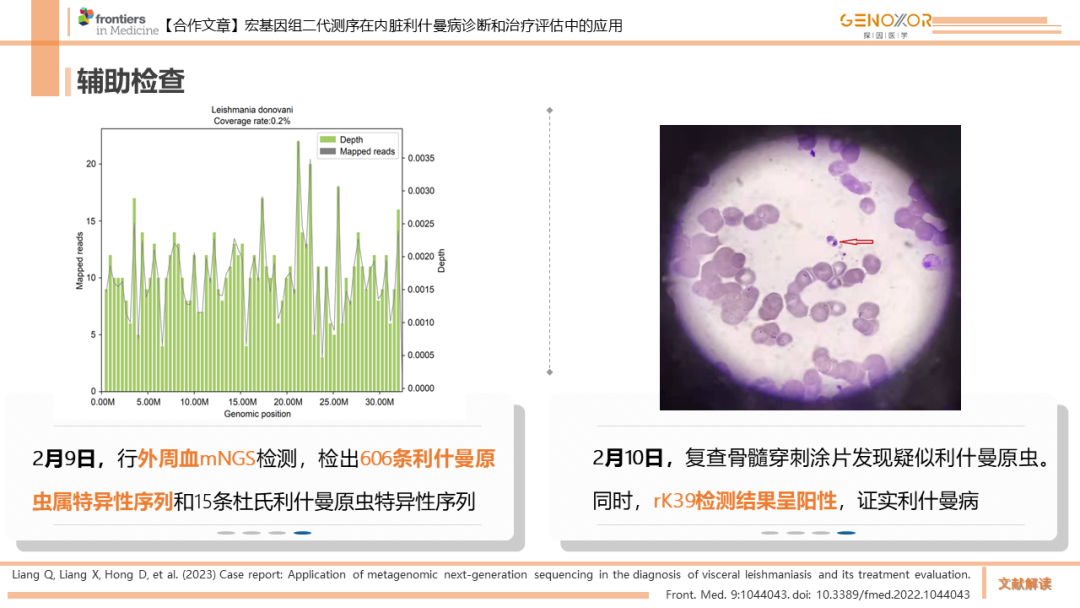
Task: Click the 2月10日 date text
Action: (627, 458)
